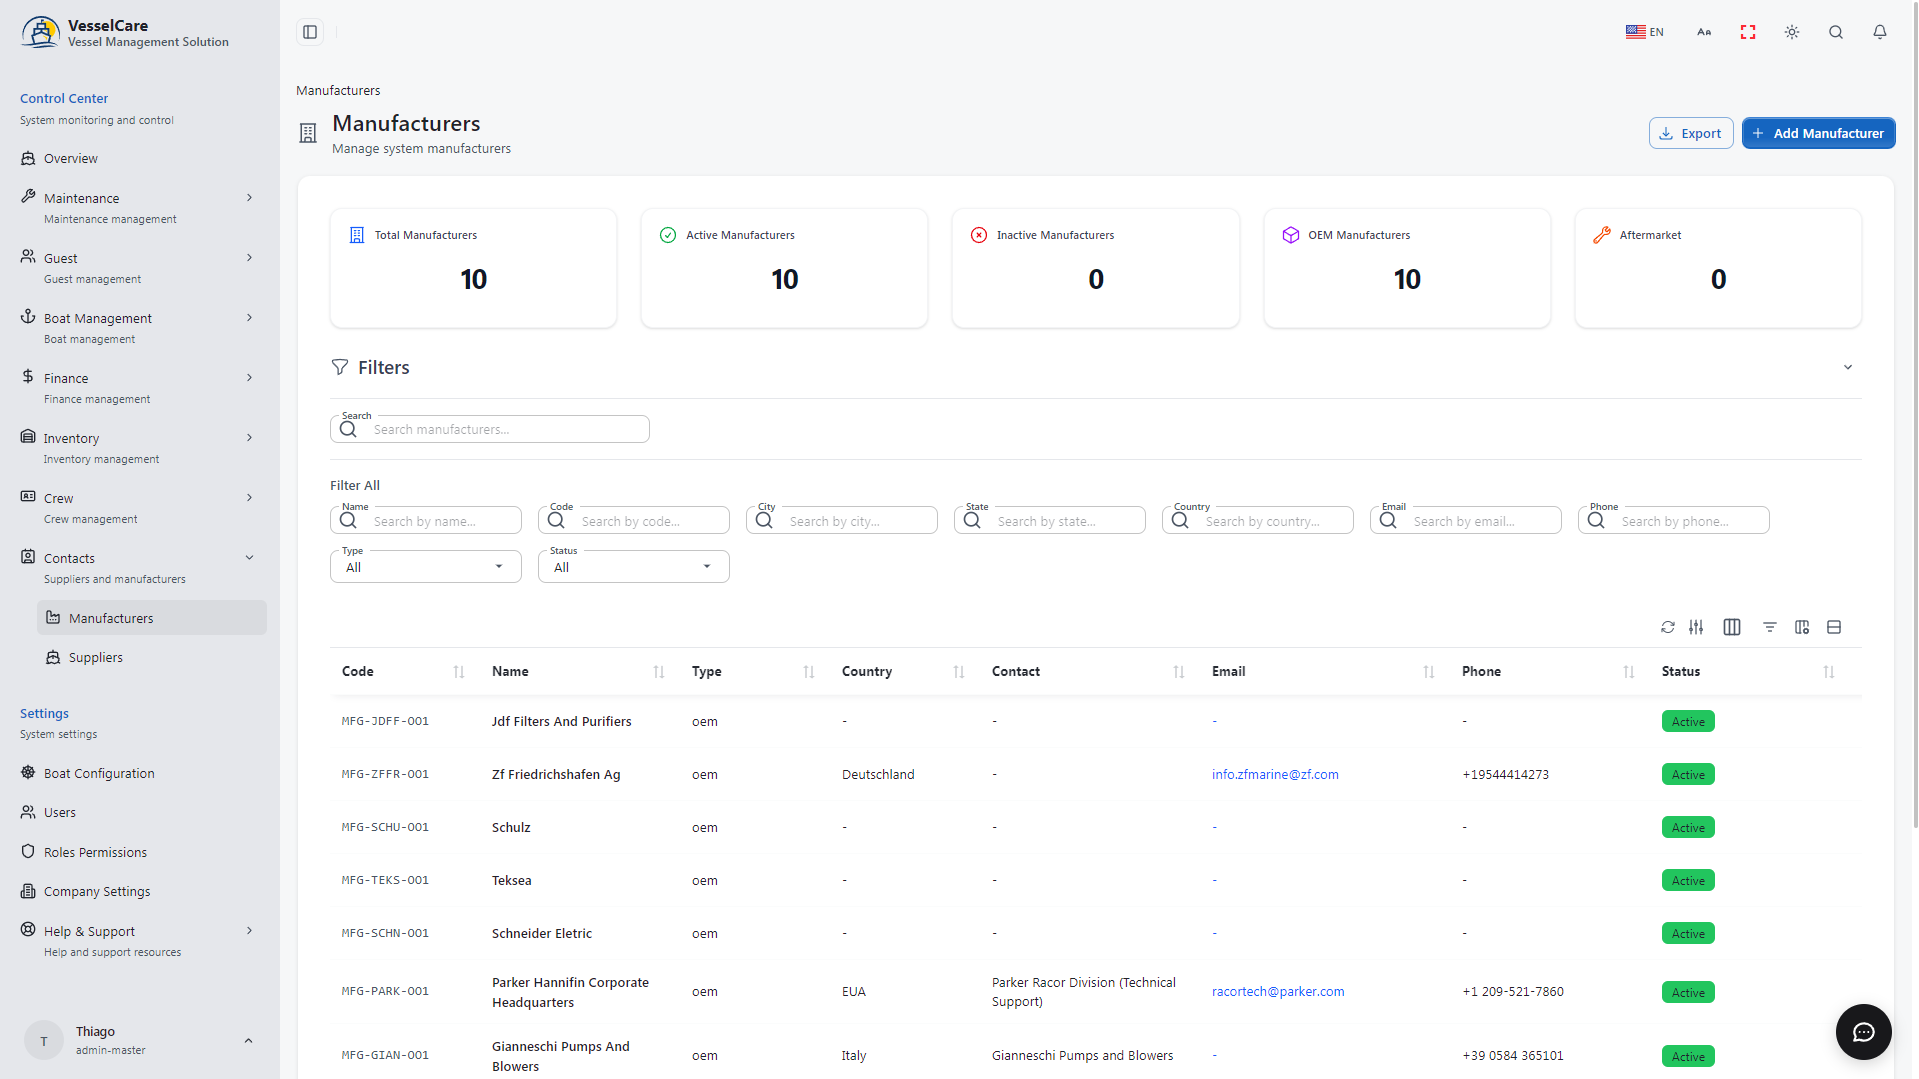Screen dimensions: 1919x1079
Task: Collapse the Filters section chevron
Action: pyautogui.click(x=1848, y=367)
